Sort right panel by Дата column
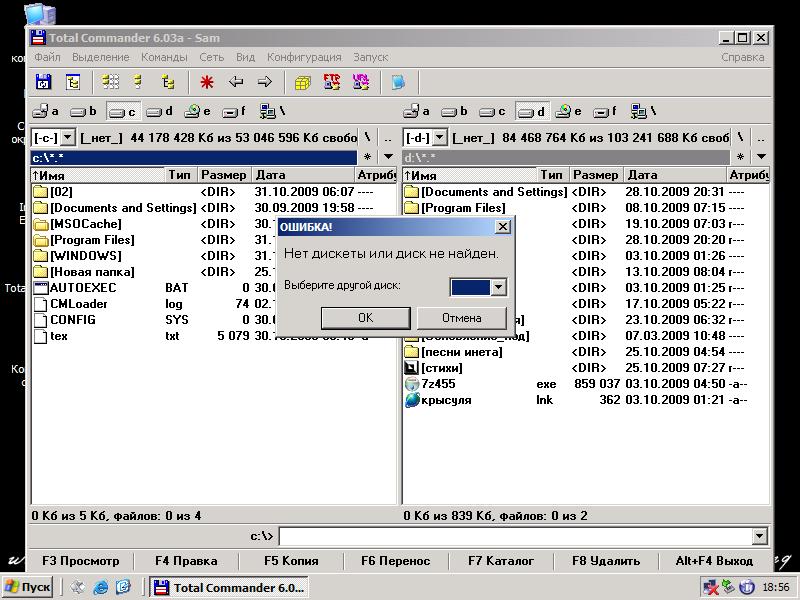800x600 pixels. [674, 175]
